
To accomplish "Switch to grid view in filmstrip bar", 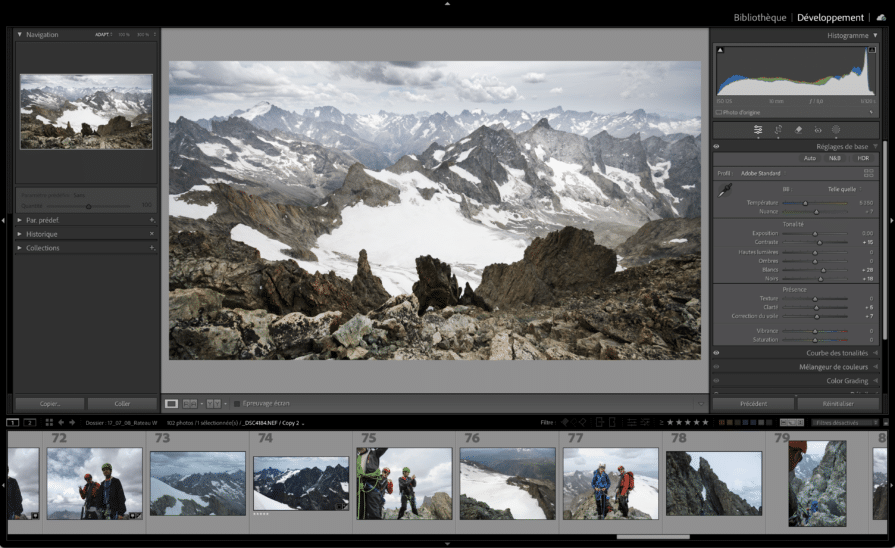I will (49, 422).
